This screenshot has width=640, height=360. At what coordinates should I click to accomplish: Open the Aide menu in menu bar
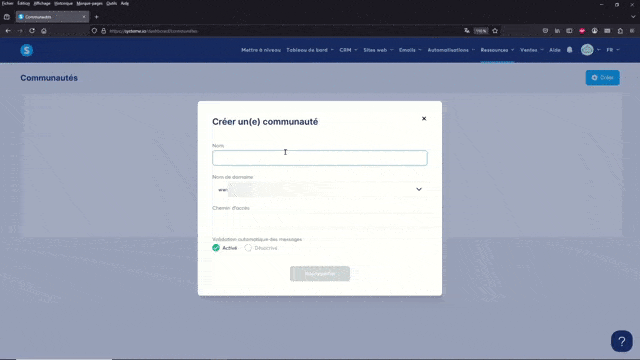[125, 3]
